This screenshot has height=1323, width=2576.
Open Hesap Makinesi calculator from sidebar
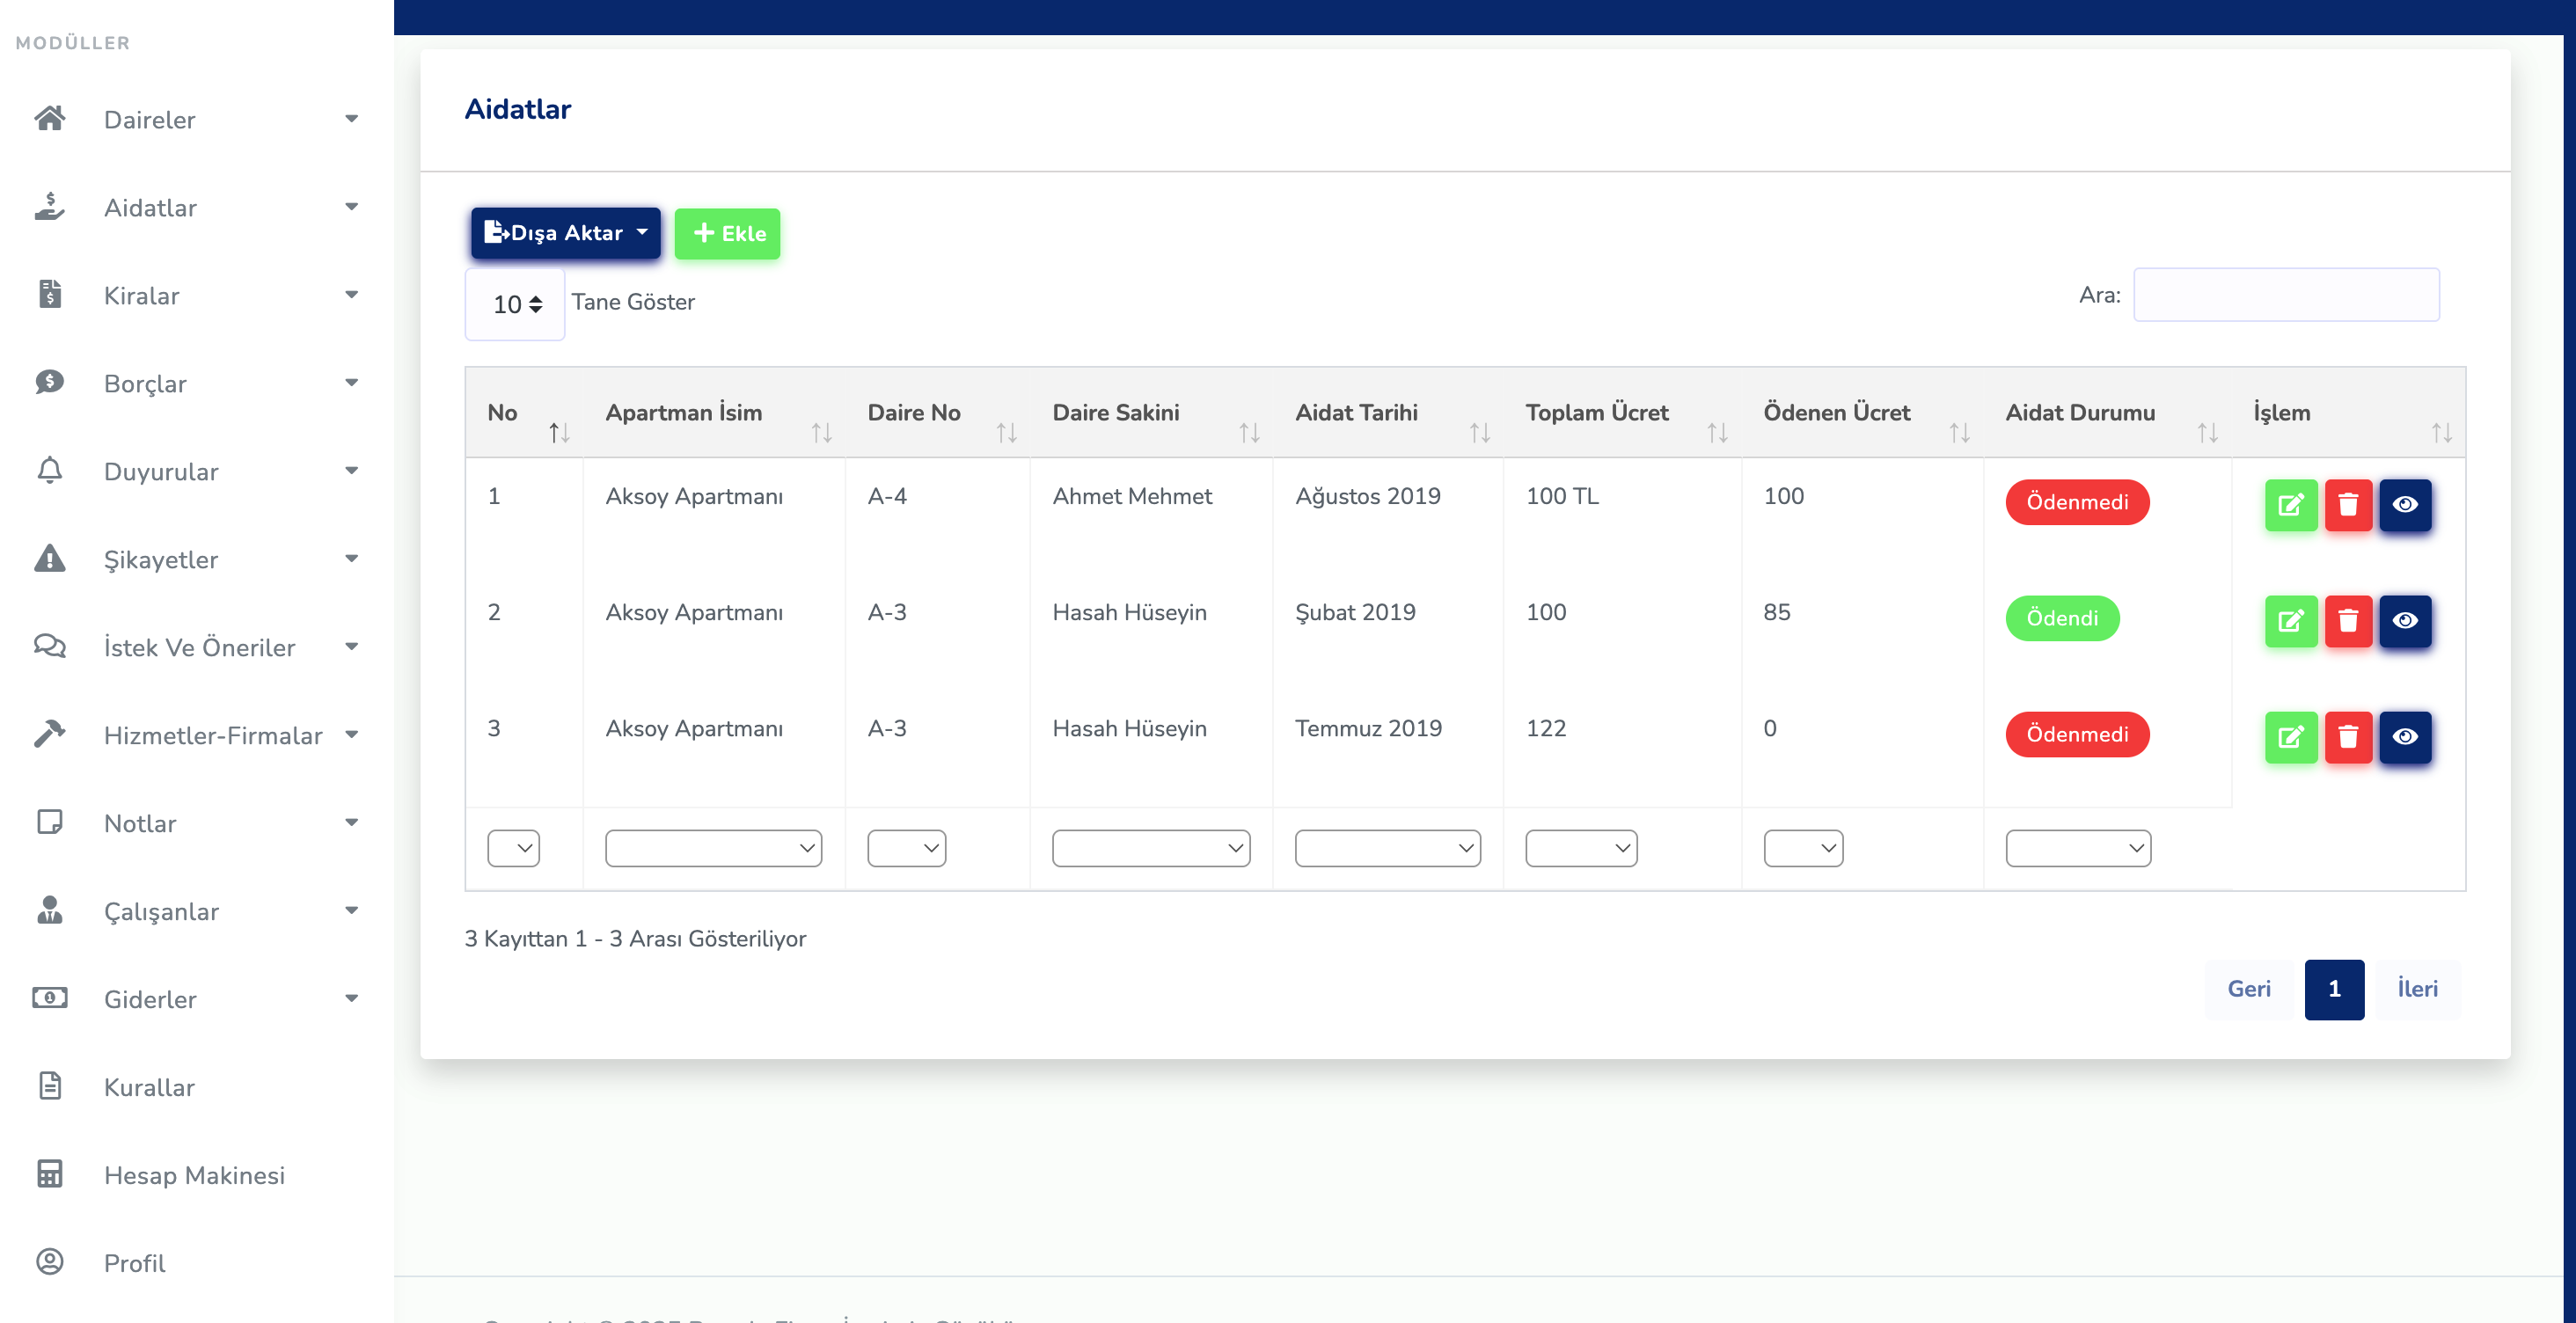(x=194, y=1175)
